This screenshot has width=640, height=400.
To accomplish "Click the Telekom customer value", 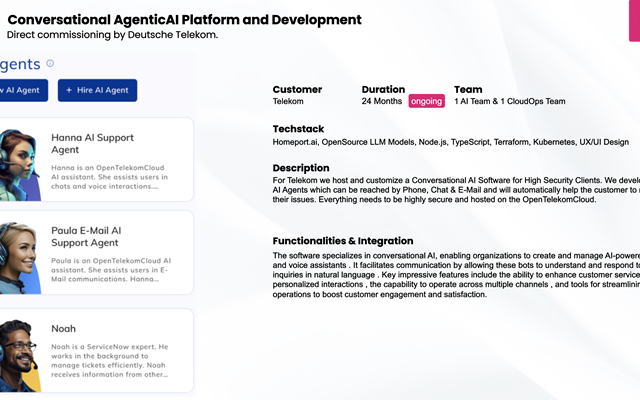I will point(288,101).
